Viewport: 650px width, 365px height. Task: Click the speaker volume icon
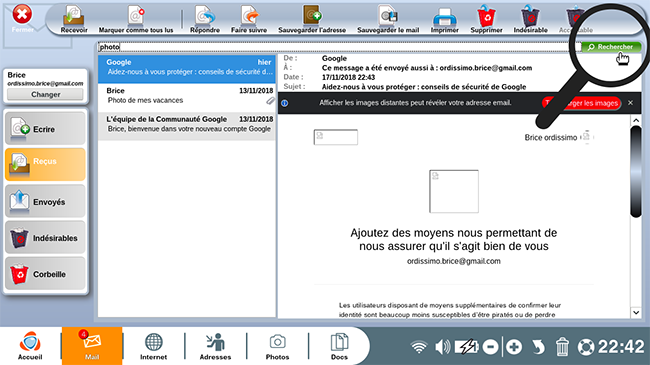(442, 347)
